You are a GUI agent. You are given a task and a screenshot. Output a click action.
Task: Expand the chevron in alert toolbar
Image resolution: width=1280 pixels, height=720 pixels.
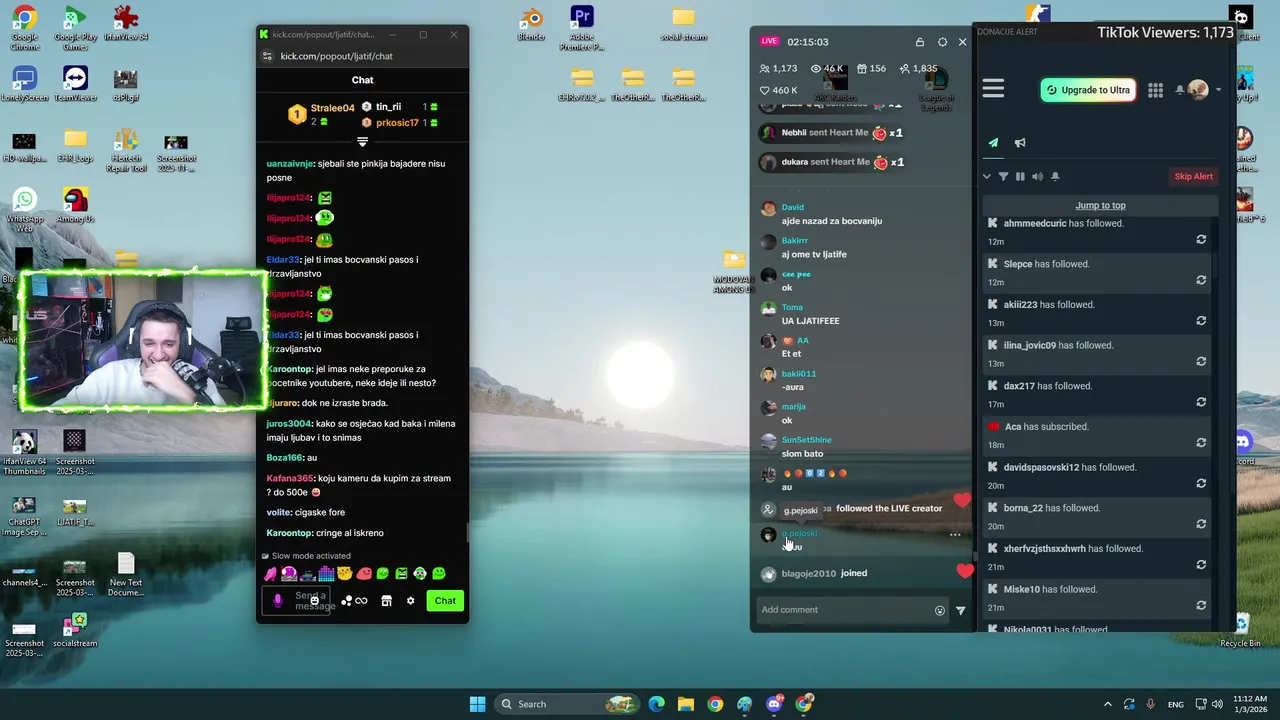(987, 176)
